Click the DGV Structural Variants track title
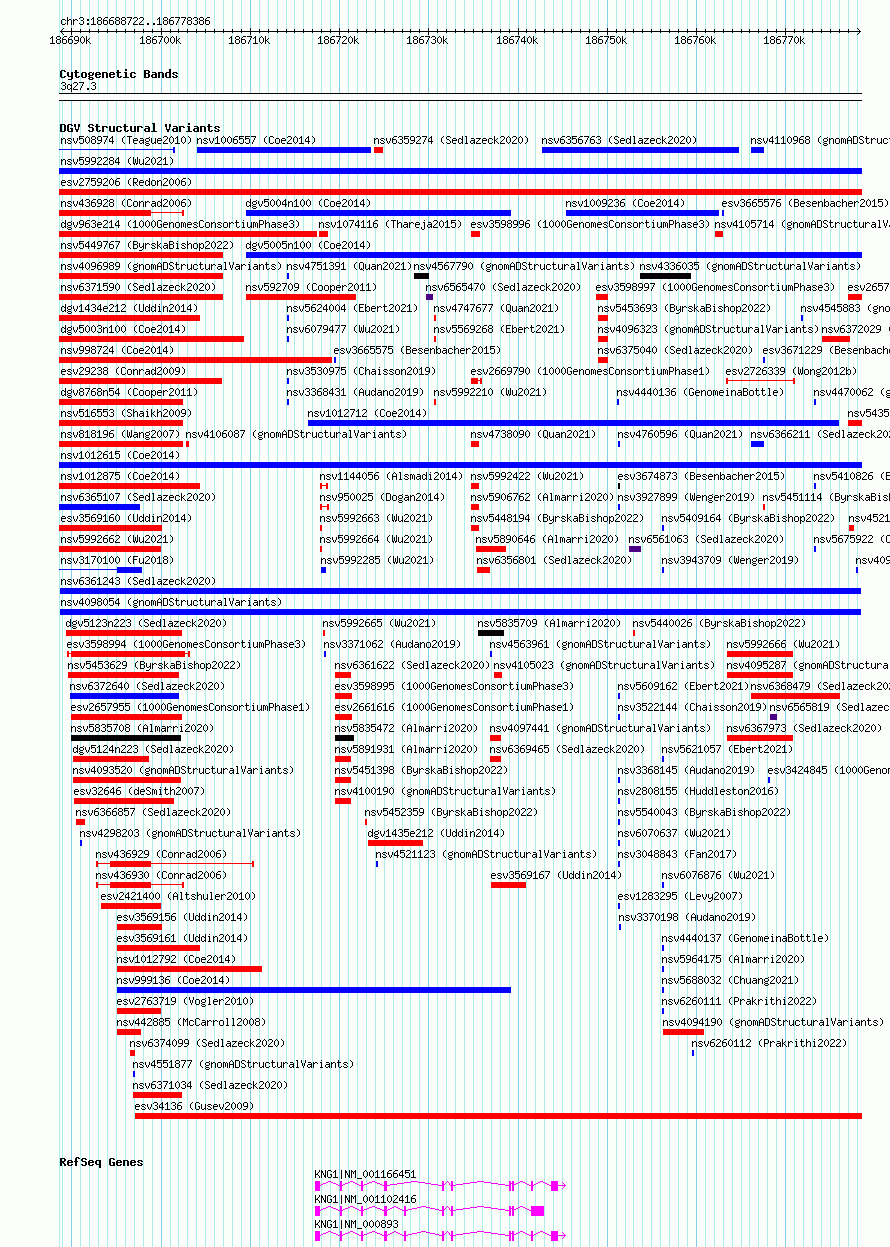Screen dimensions: 890x1247 click(x=139, y=128)
